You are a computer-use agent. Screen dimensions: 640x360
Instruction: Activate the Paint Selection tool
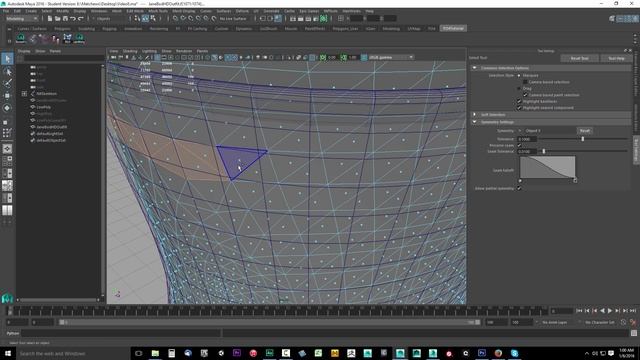7,84
